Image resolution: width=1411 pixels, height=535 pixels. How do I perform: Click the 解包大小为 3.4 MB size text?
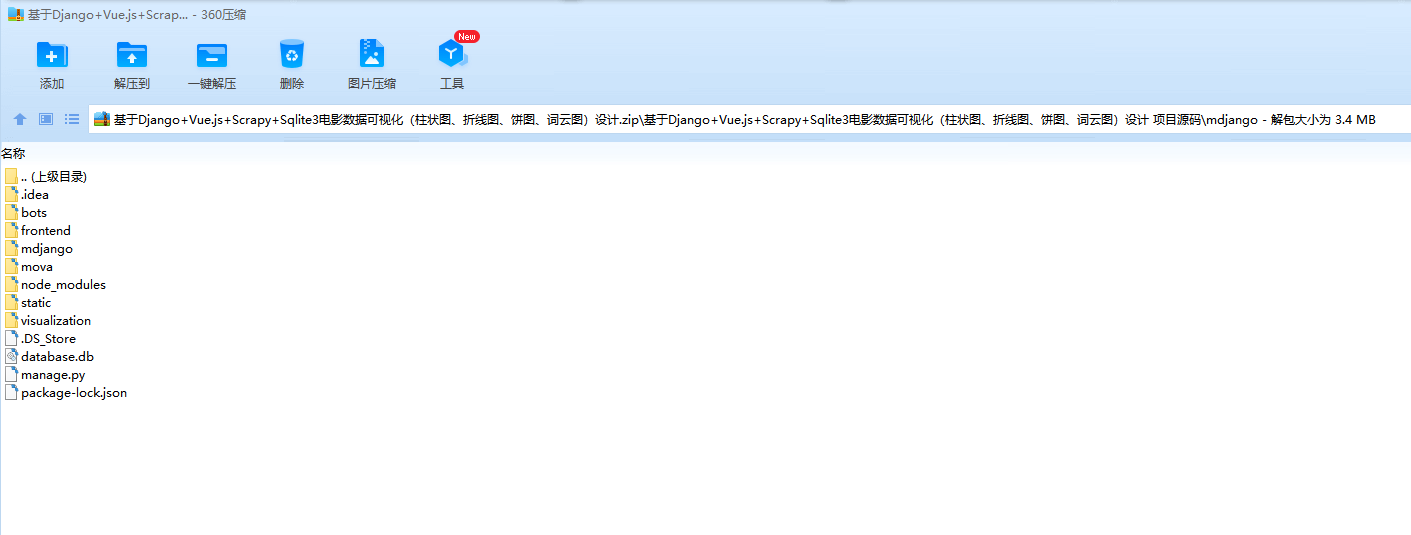(x=1322, y=119)
